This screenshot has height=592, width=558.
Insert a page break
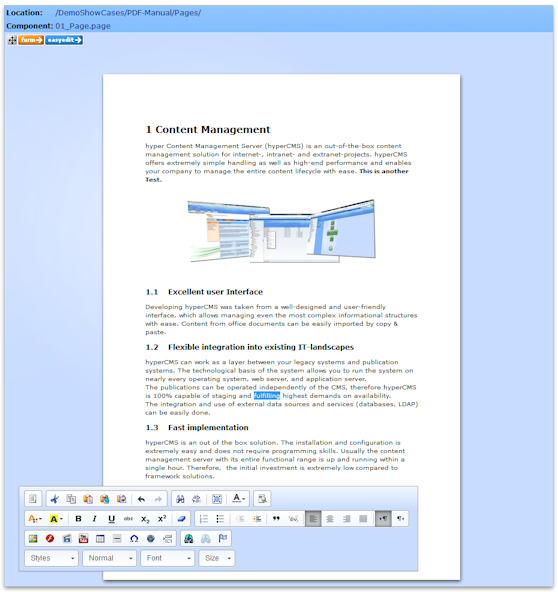tap(167, 539)
